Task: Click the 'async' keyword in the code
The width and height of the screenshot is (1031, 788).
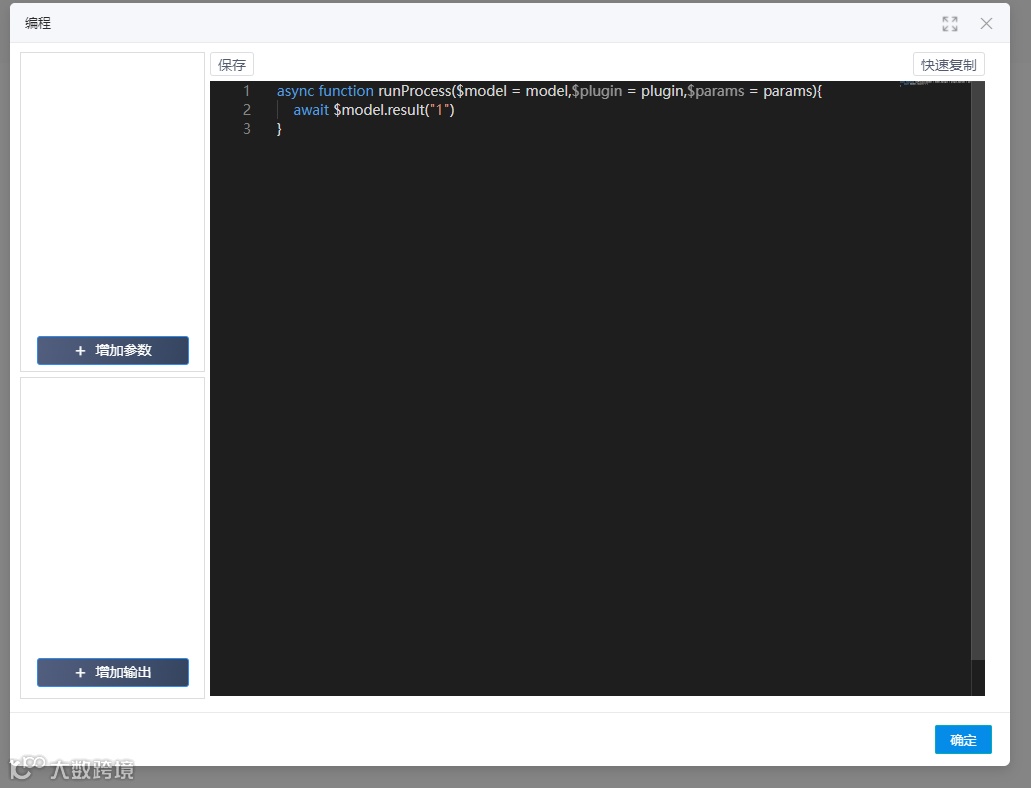Action: pos(295,91)
